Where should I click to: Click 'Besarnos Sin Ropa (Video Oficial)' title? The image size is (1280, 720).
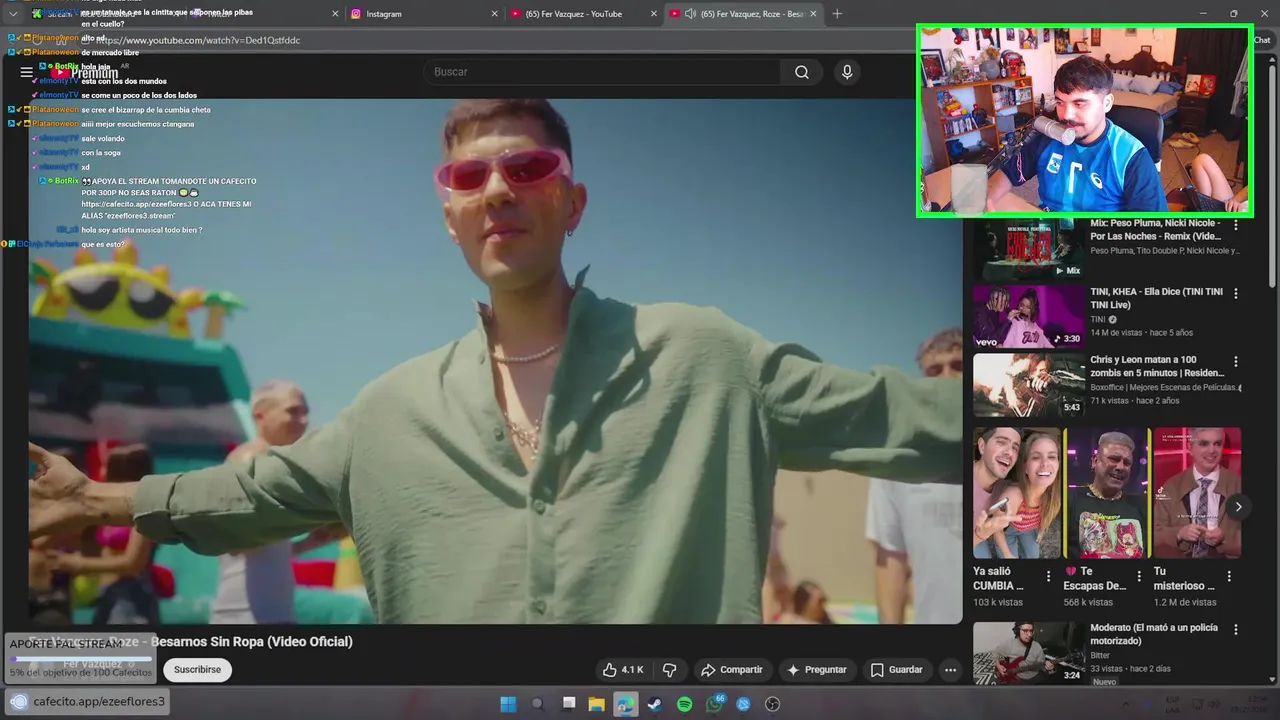tap(251, 642)
